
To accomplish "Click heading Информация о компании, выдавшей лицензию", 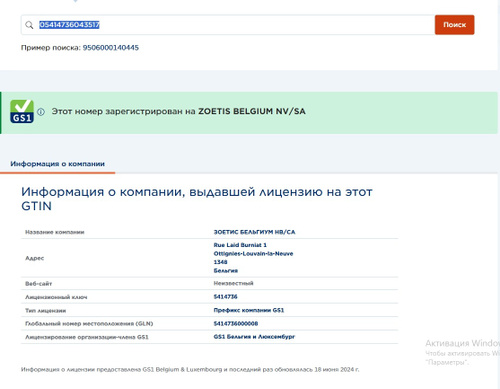I will (x=197, y=199).
